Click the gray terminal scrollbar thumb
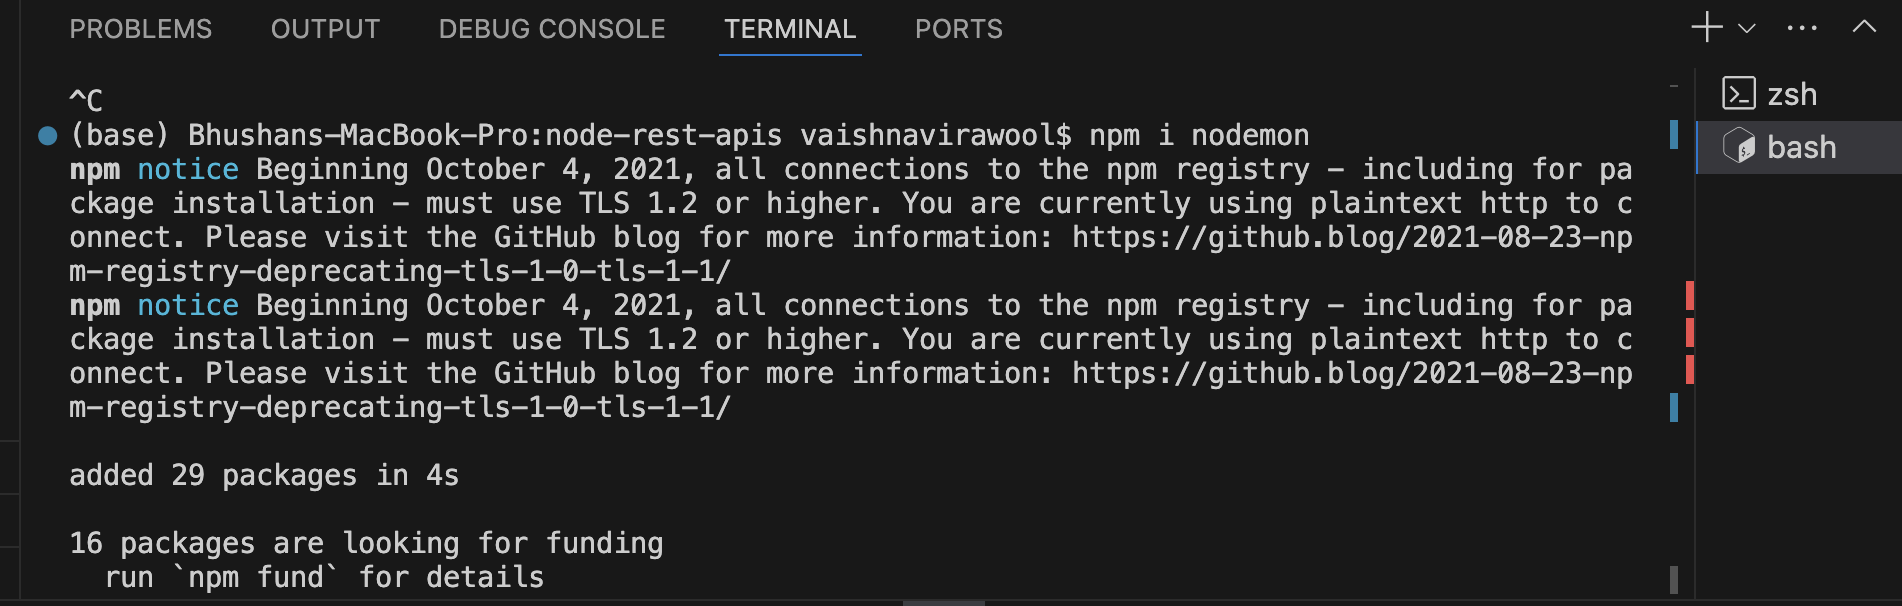This screenshot has width=1902, height=606. coord(1674,579)
